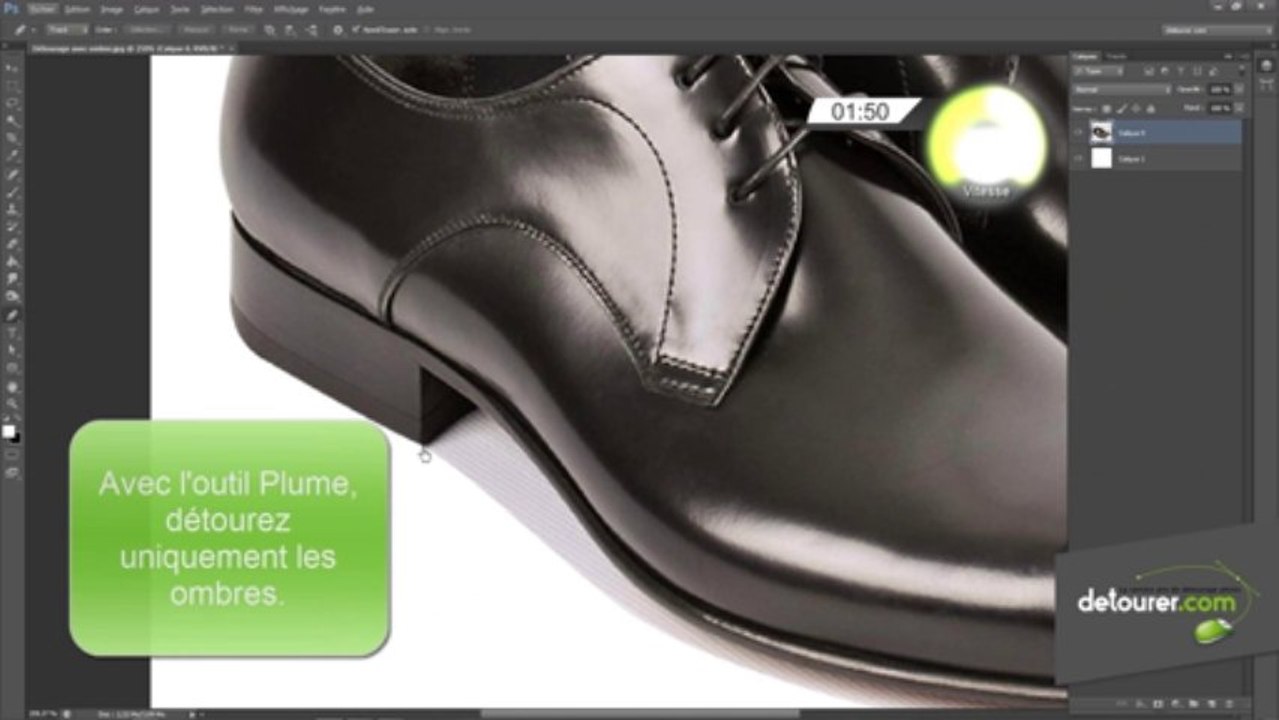Viewport: 1279px width, 720px height.
Task: Open the Layers panel flyout menu
Action: click(1244, 57)
